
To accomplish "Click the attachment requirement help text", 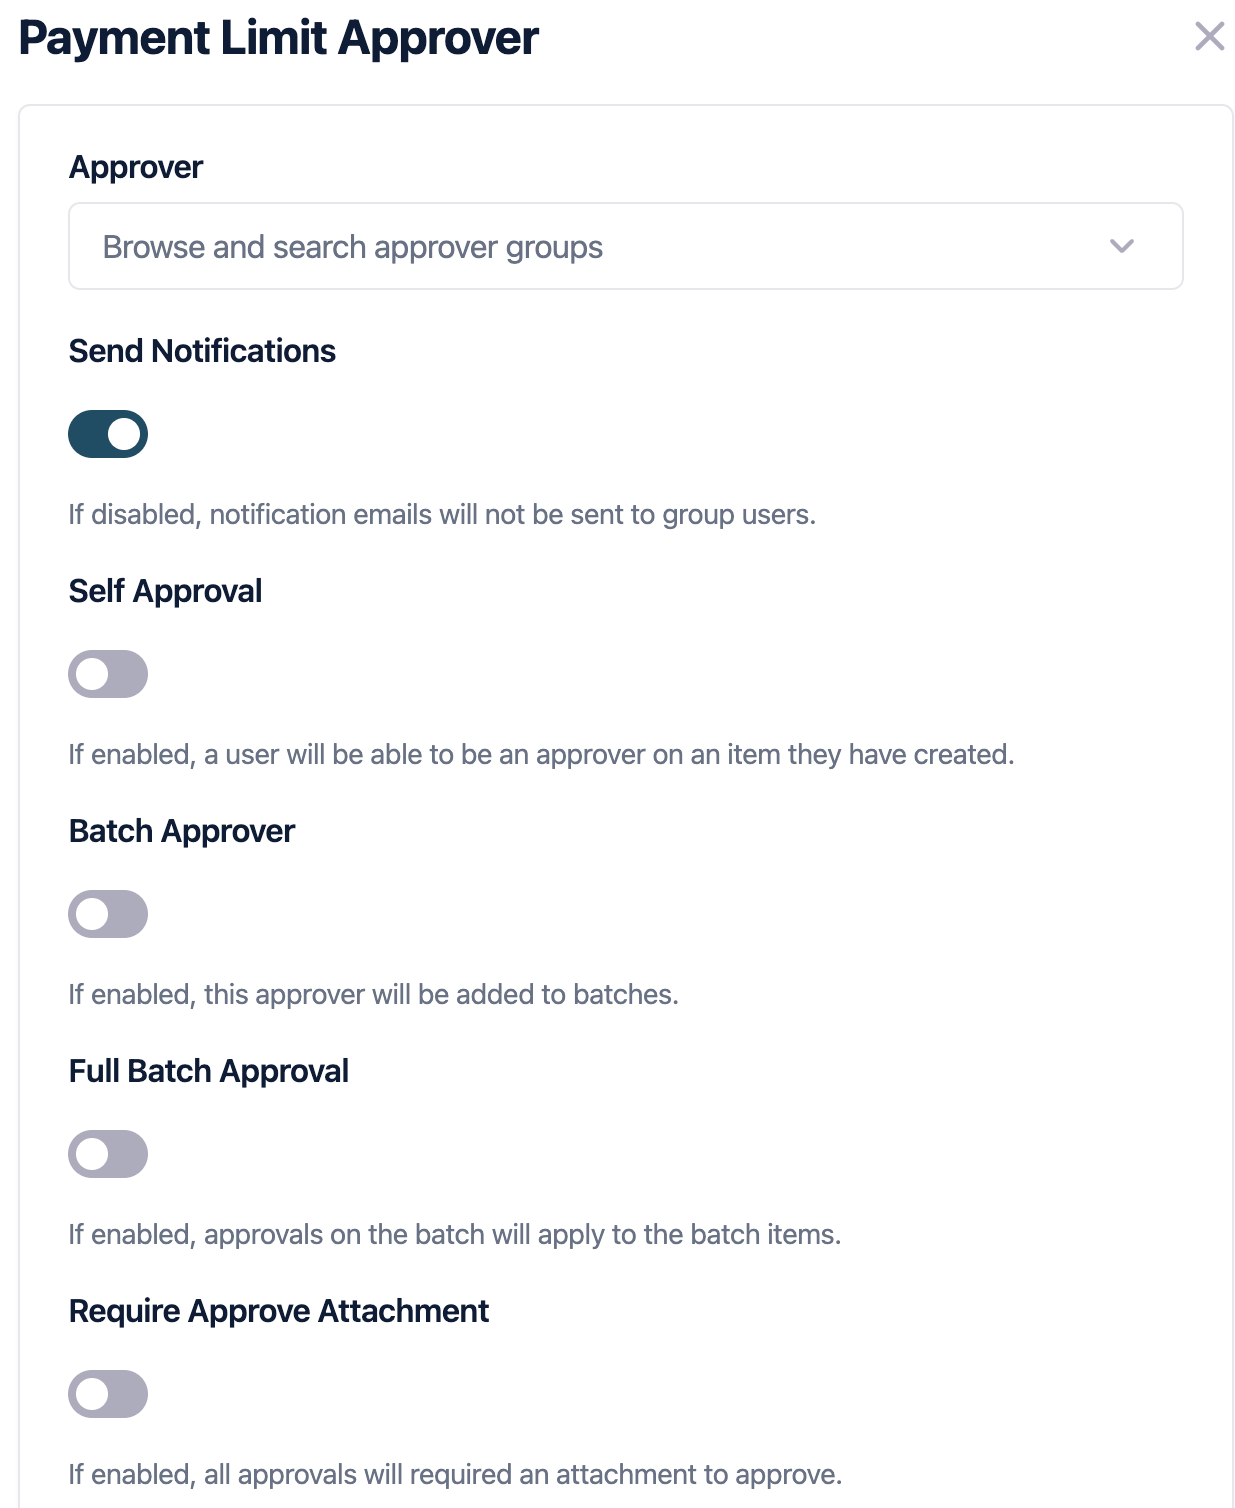I will [x=455, y=1475].
